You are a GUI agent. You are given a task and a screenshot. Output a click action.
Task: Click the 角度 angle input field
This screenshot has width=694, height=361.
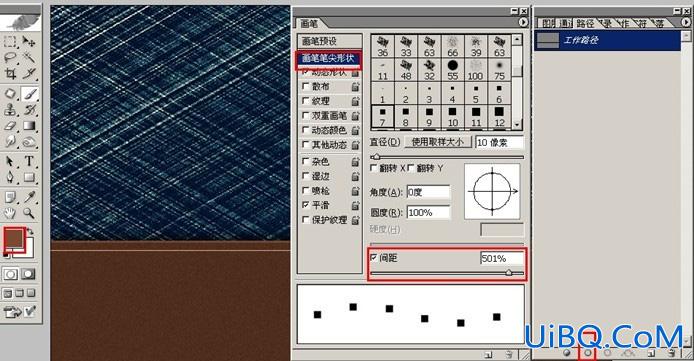(428, 192)
